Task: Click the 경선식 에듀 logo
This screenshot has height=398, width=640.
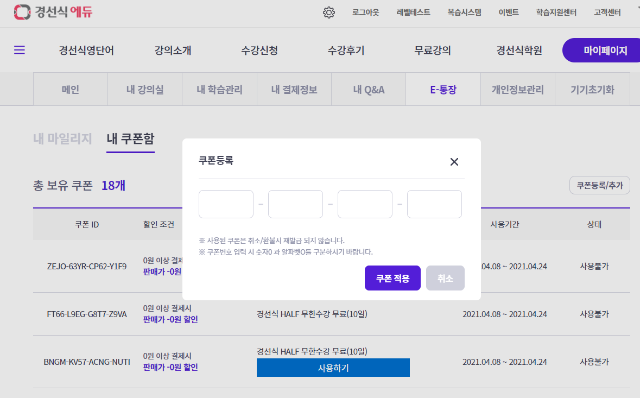Action: [x=53, y=12]
